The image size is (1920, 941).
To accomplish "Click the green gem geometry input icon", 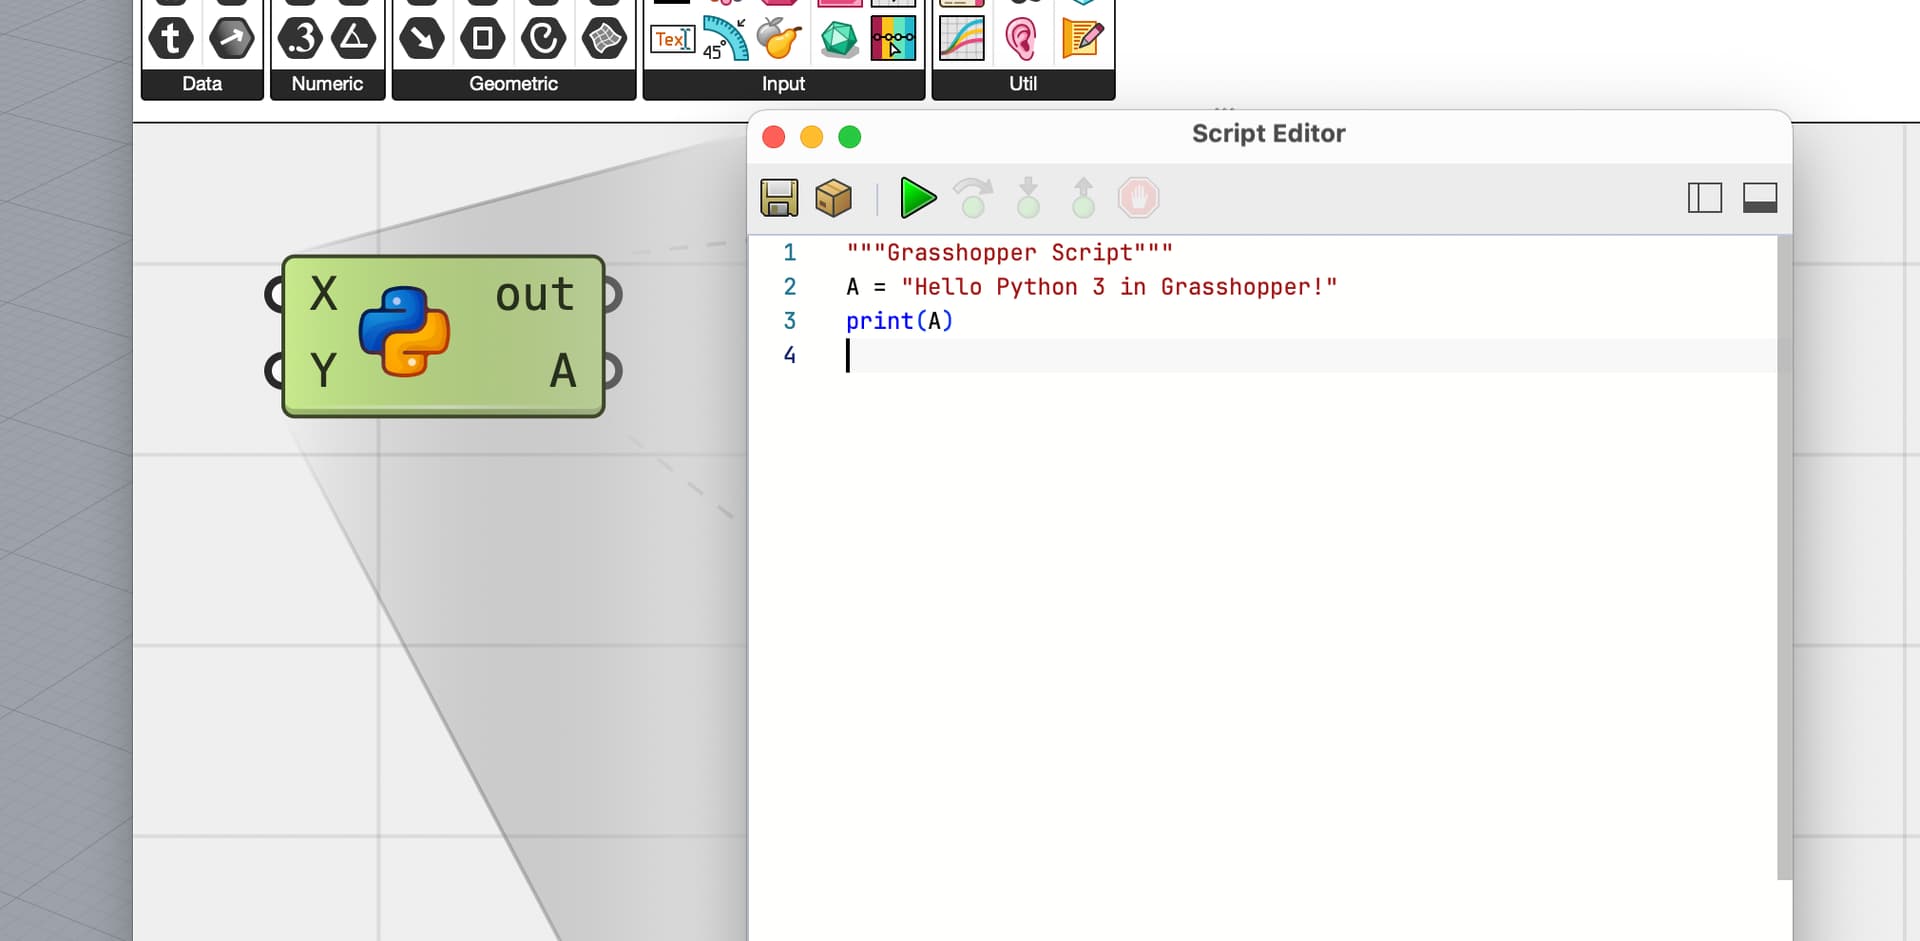I will (x=839, y=39).
